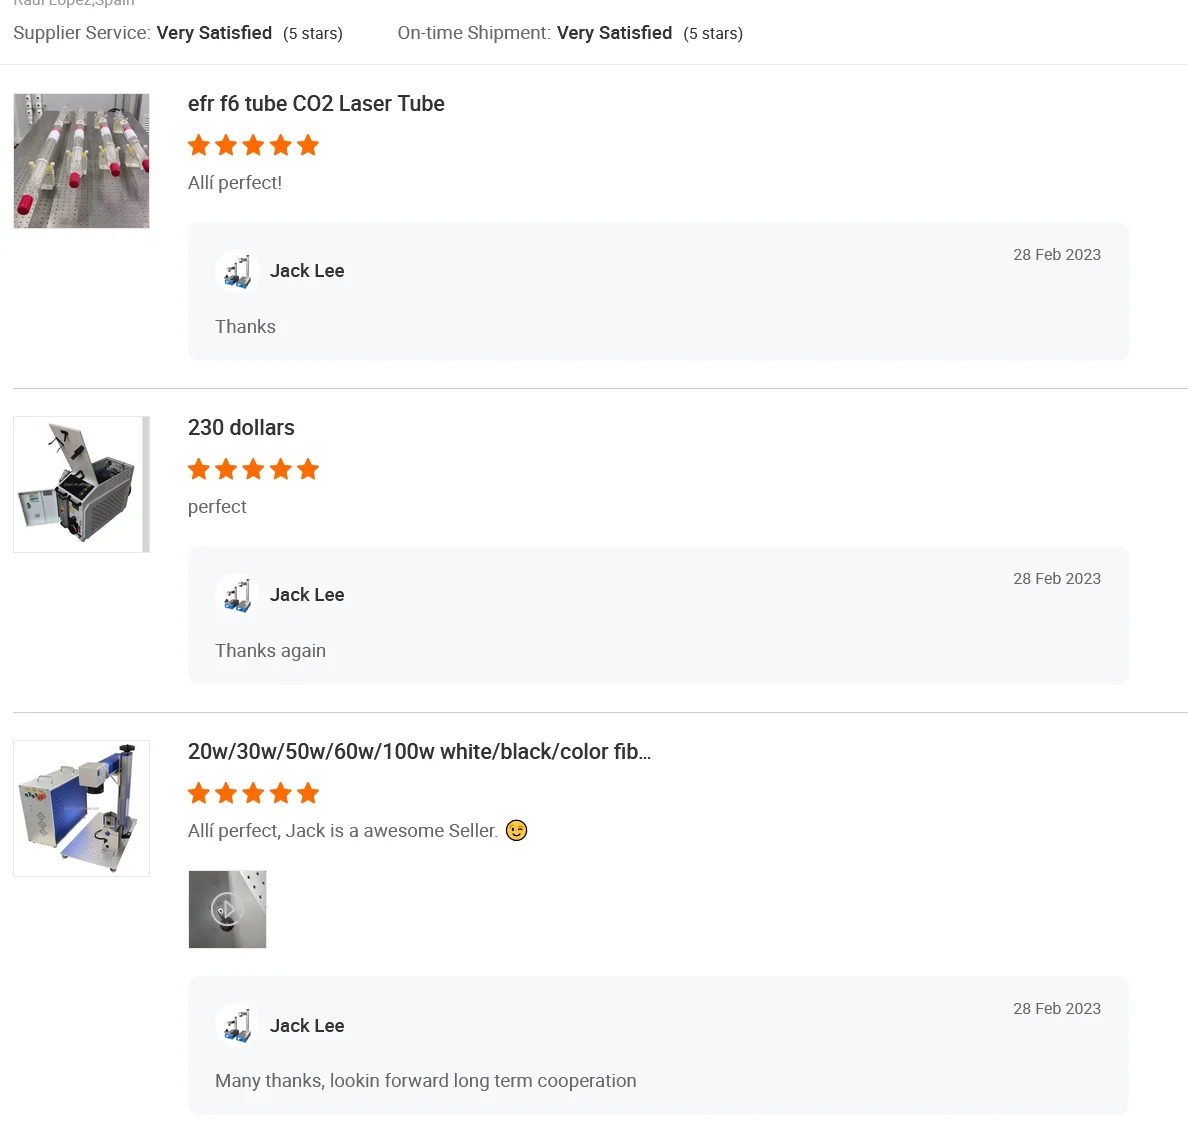
Task: Click the '230 dollars' product title
Action: pyautogui.click(x=241, y=428)
